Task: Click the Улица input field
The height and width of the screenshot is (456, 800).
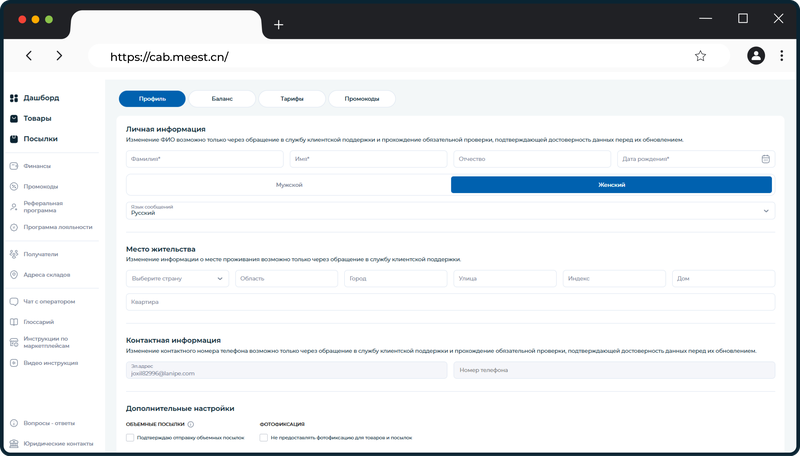Action: 505,278
